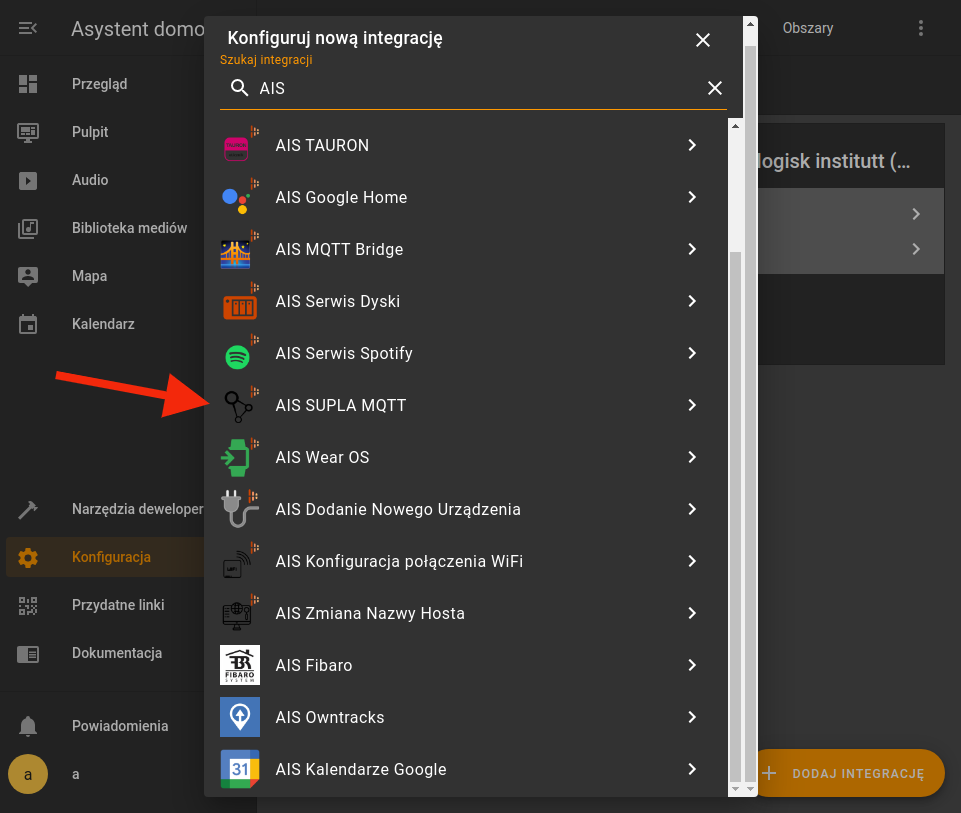Click the Fibaro system logo
The image size is (961, 813).
[240, 665]
